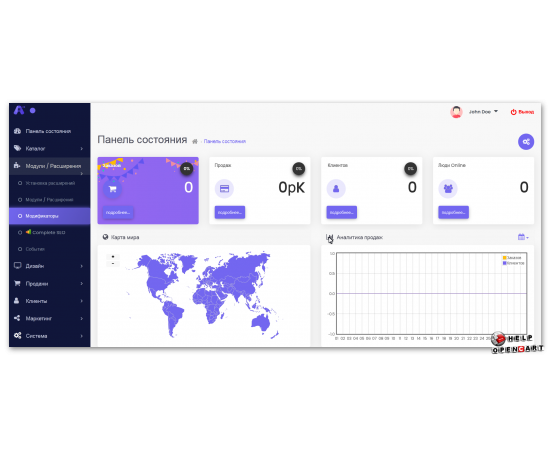The height and width of the screenshot is (450, 550).
Task: Click the home icon in breadcrumb
Action: click(195, 141)
